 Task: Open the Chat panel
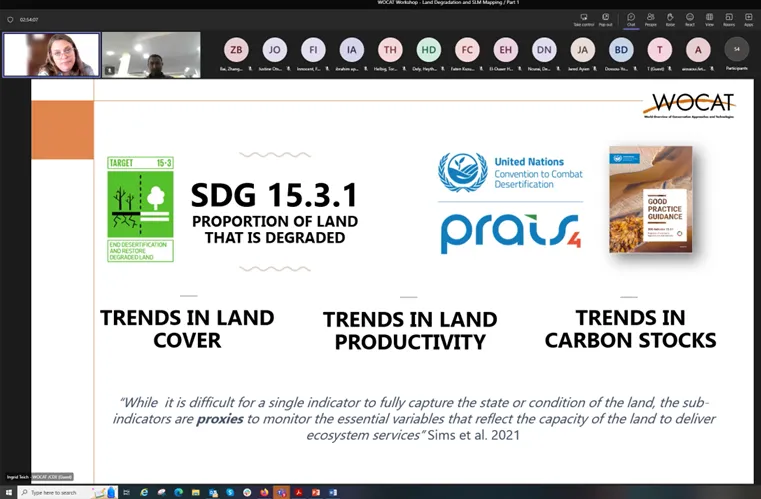(631, 18)
